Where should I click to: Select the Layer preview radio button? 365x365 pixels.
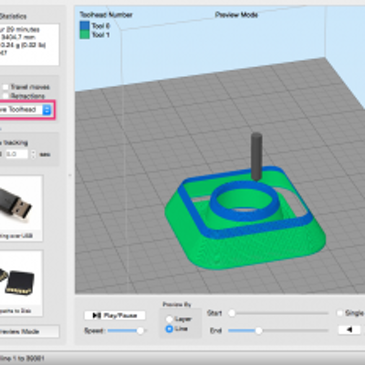[169, 319]
